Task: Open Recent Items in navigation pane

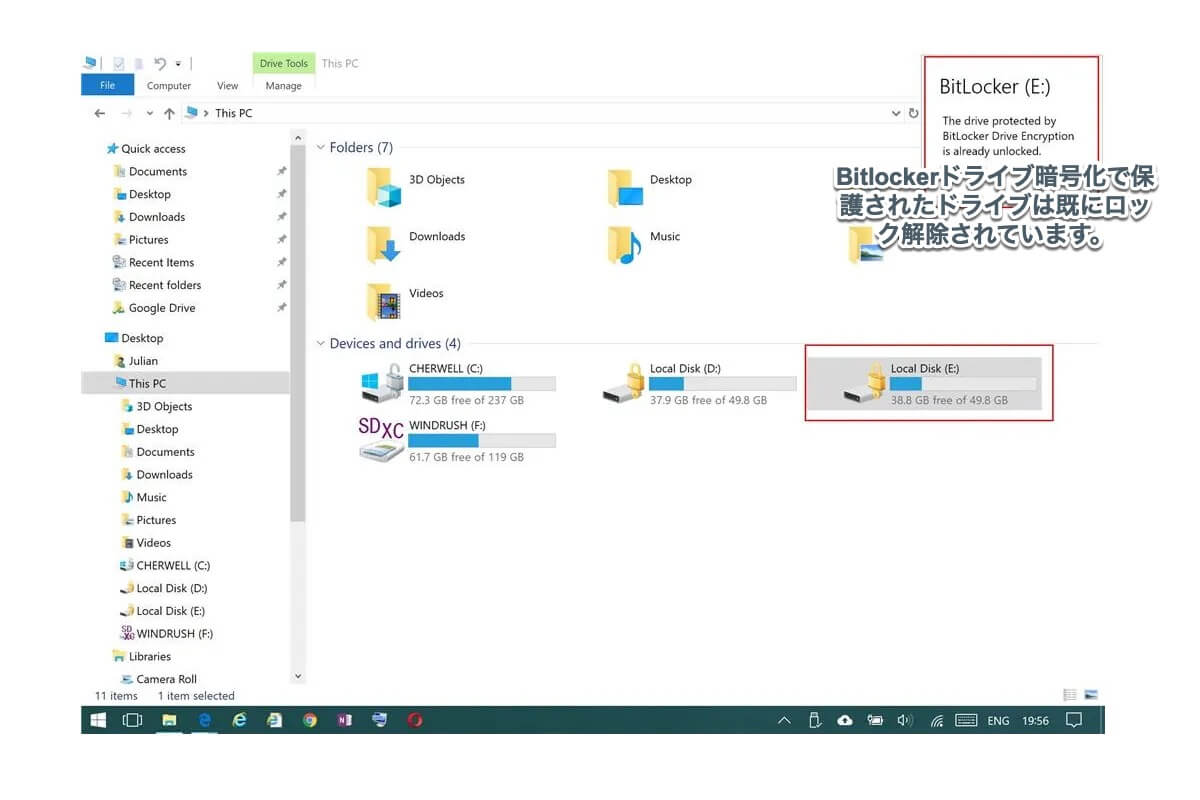Action: pyautogui.click(x=161, y=262)
